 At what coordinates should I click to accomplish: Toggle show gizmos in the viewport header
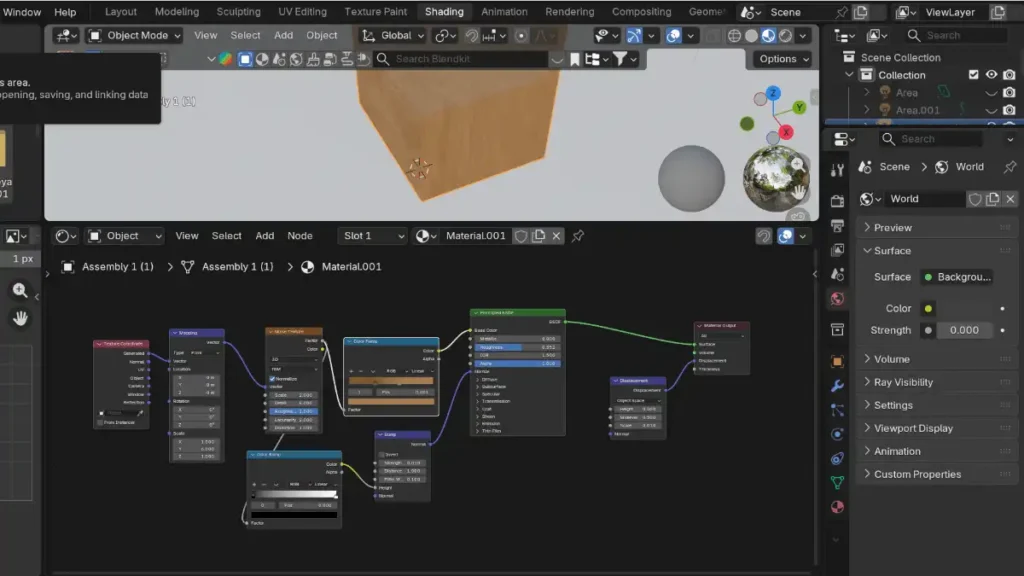click(633, 35)
